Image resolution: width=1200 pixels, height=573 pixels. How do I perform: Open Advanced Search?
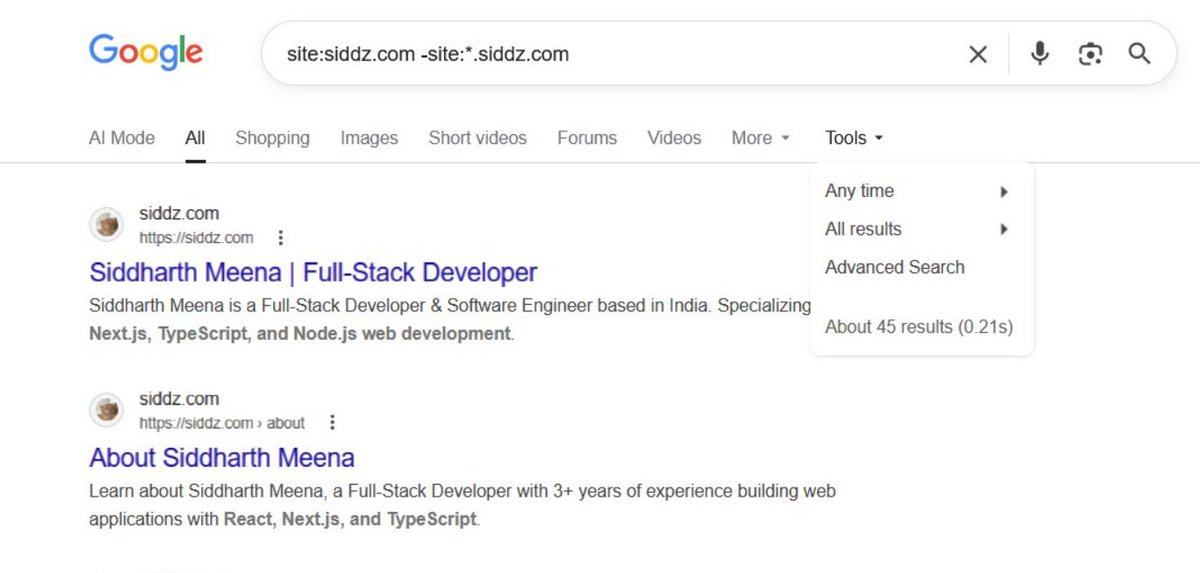click(895, 267)
